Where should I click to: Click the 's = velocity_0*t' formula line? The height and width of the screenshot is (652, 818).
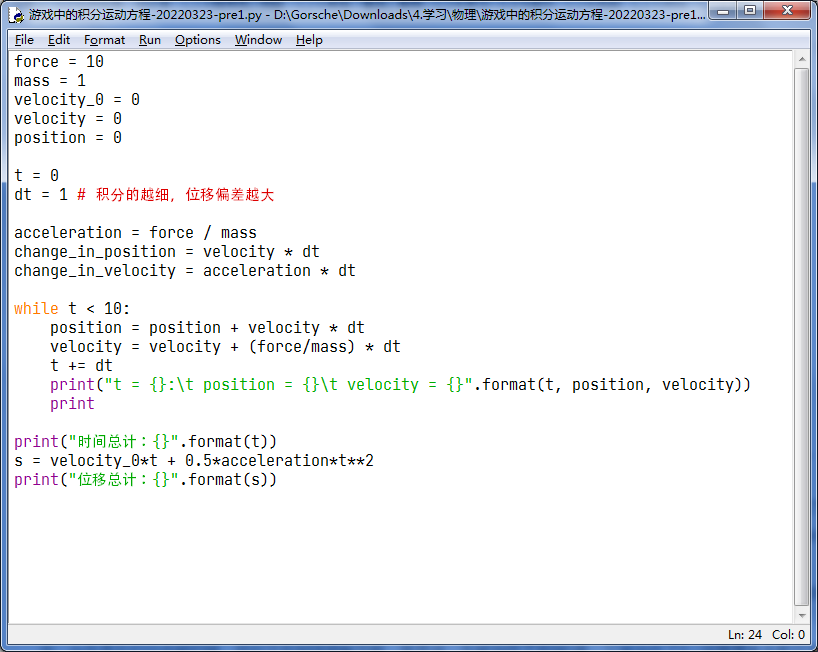coord(194,461)
